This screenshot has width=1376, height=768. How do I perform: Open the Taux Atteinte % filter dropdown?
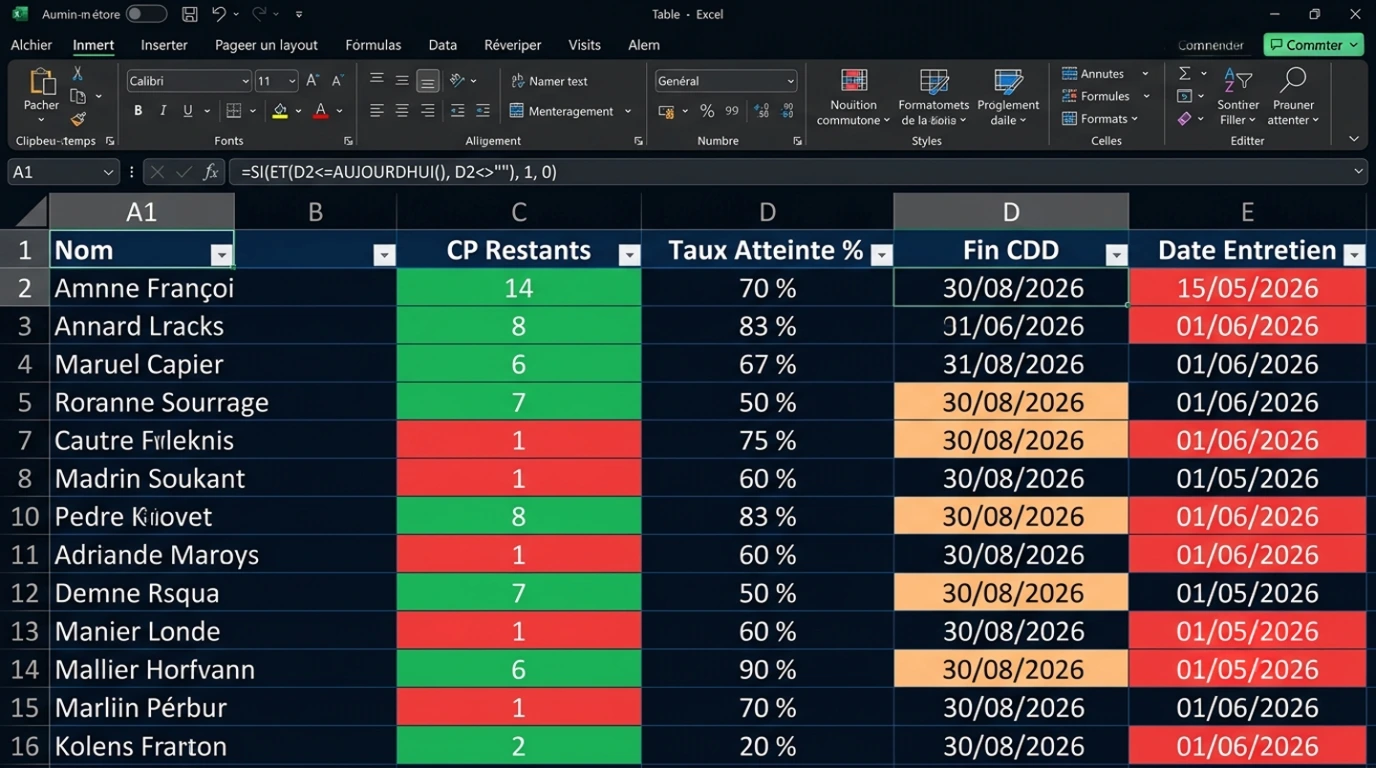[881, 256]
